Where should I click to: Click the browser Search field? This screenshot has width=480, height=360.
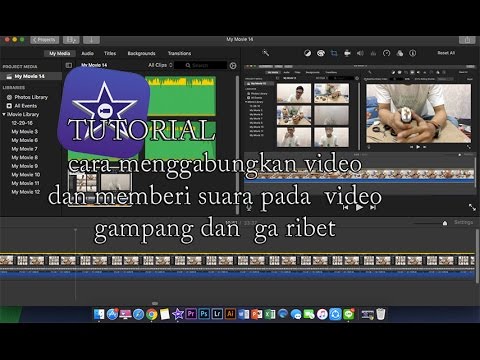tap(201, 65)
